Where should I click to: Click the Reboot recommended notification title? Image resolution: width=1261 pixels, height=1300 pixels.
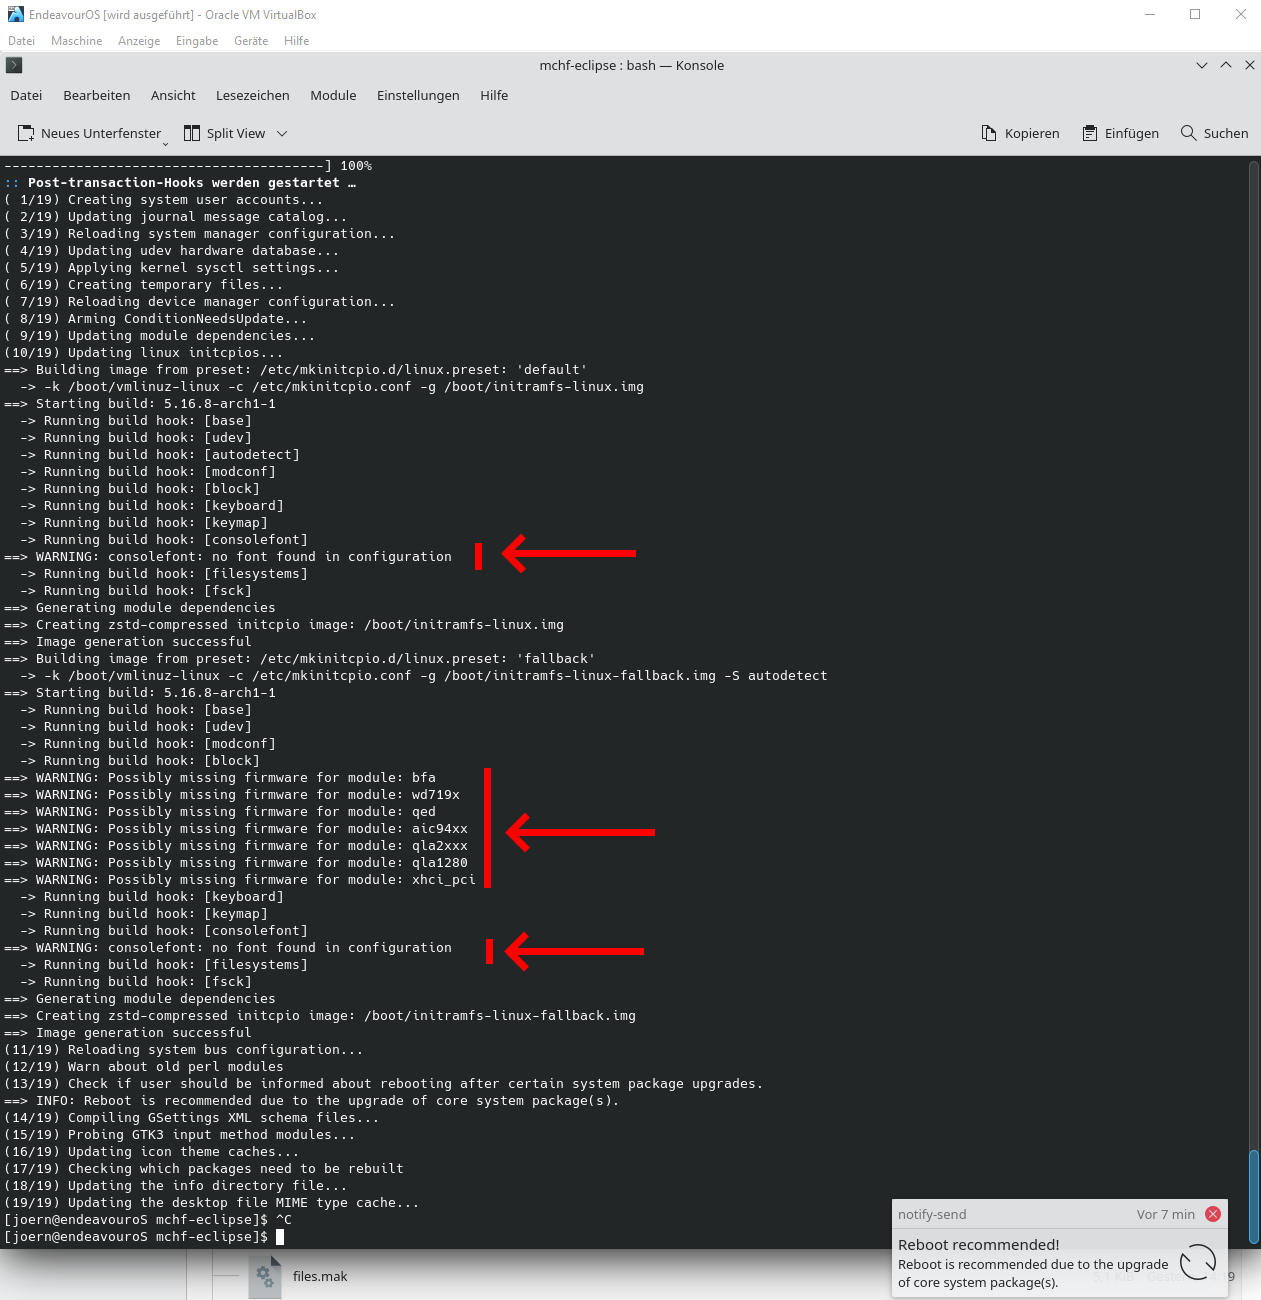[978, 1245]
